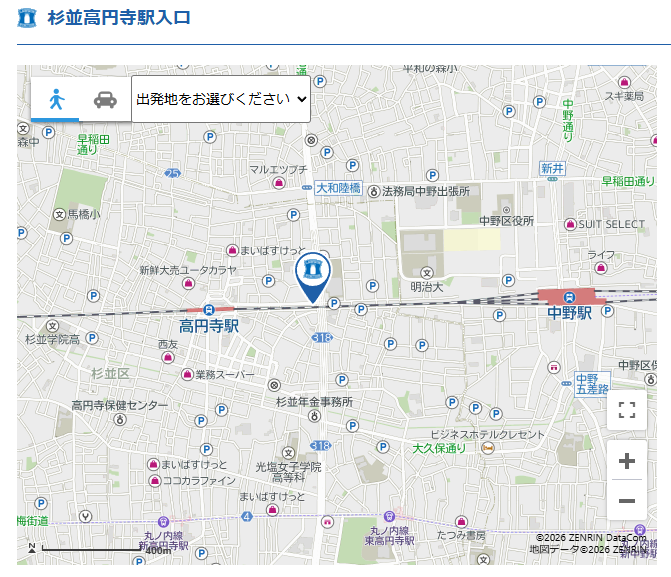Click the ココカラファイン shop icon
This screenshot has width=671, height=577.
point(155,481)
